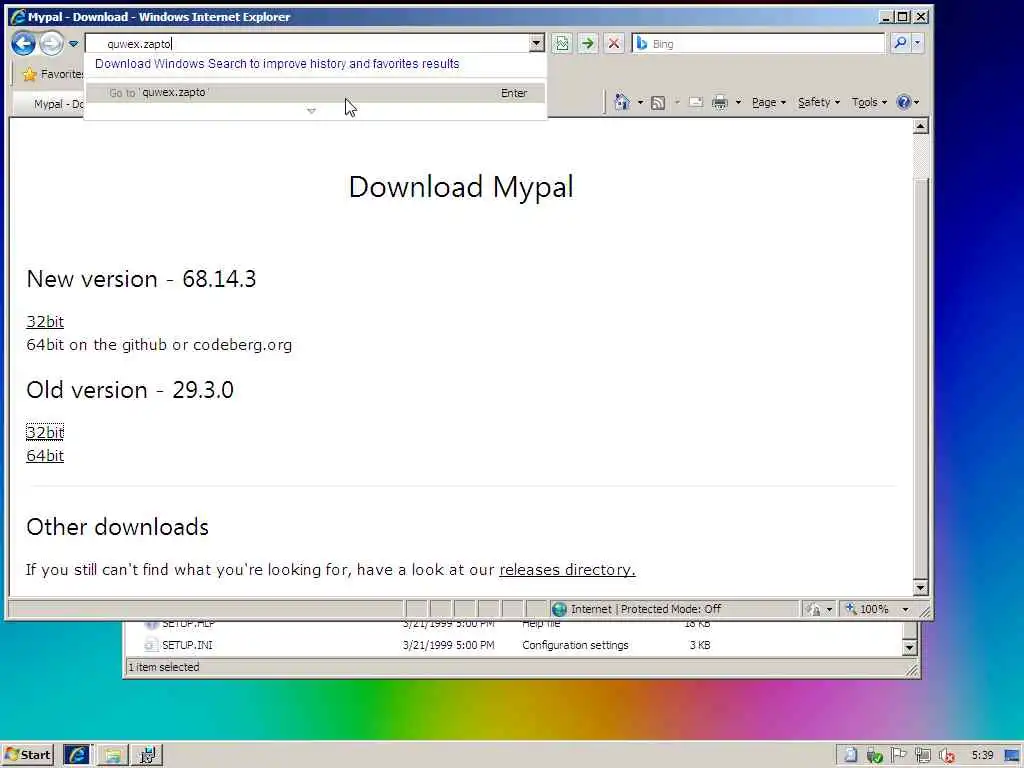Click the address bar containing quwex.zapto
The width and height of the screenshot is (1024, 768).
[x=307, y=44]
